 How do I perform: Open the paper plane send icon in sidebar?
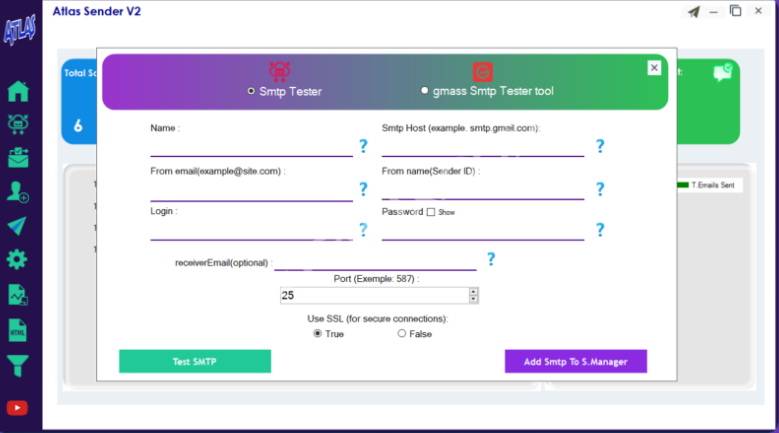coord(18,225)
